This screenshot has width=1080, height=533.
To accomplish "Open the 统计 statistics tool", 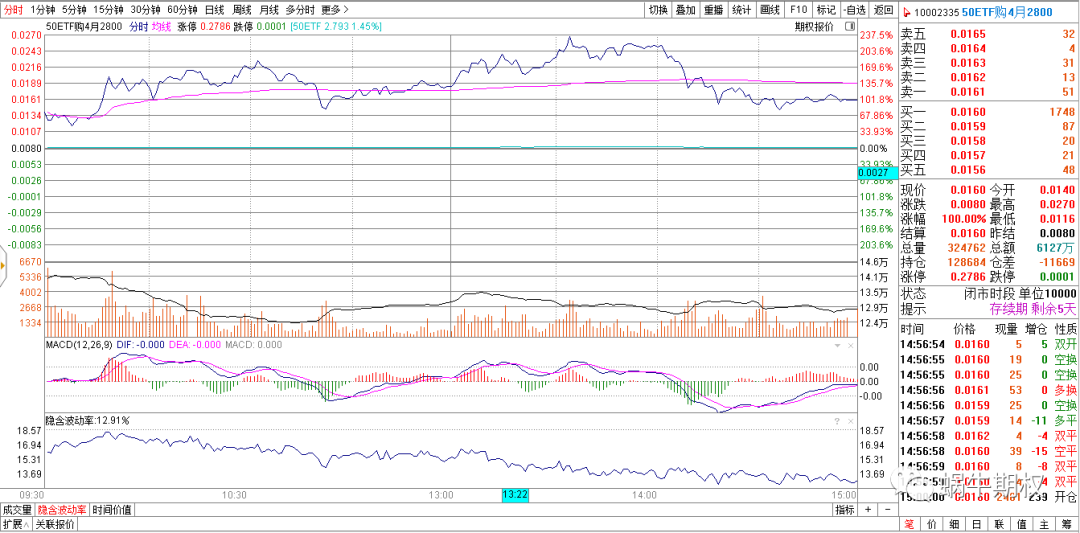I will pos(742,10).
